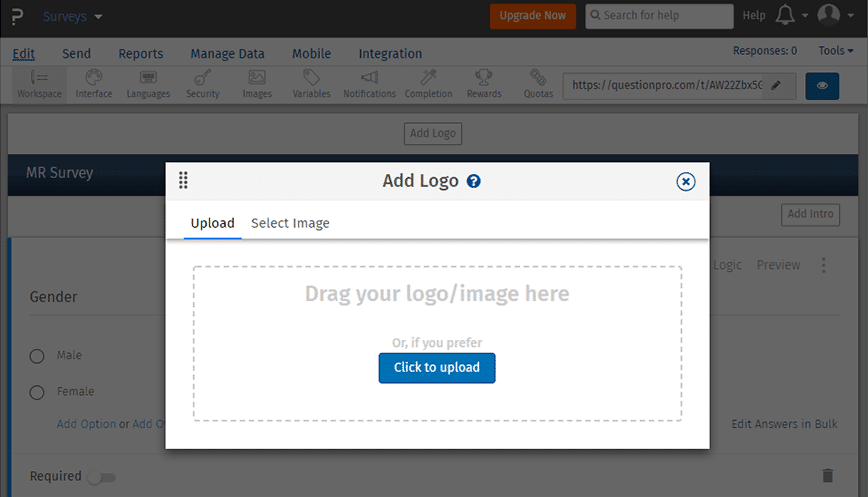Click the MR Survey title
868x497 pixels.
point(60,173)
